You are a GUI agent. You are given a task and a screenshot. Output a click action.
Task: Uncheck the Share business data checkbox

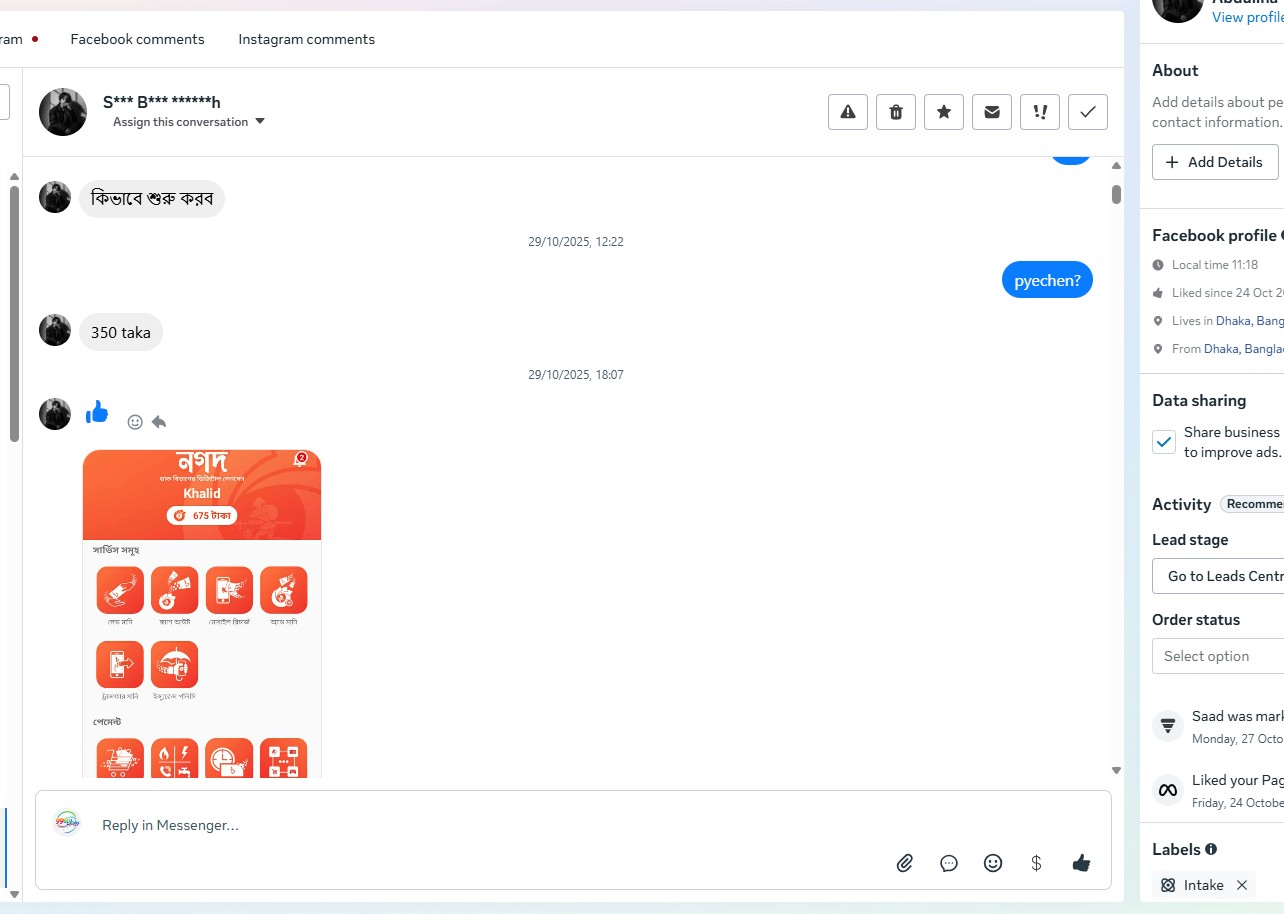tap(1164, 442)
